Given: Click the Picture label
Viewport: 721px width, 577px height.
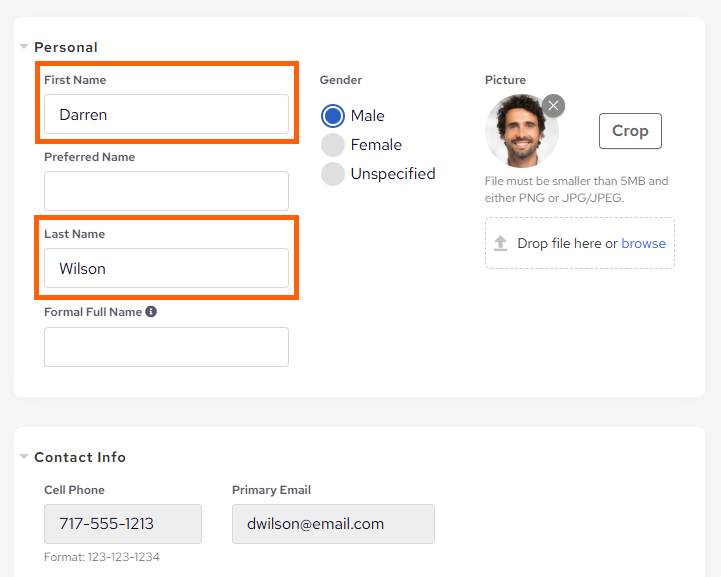Looking at the screenshot, I should click(505, 80).
